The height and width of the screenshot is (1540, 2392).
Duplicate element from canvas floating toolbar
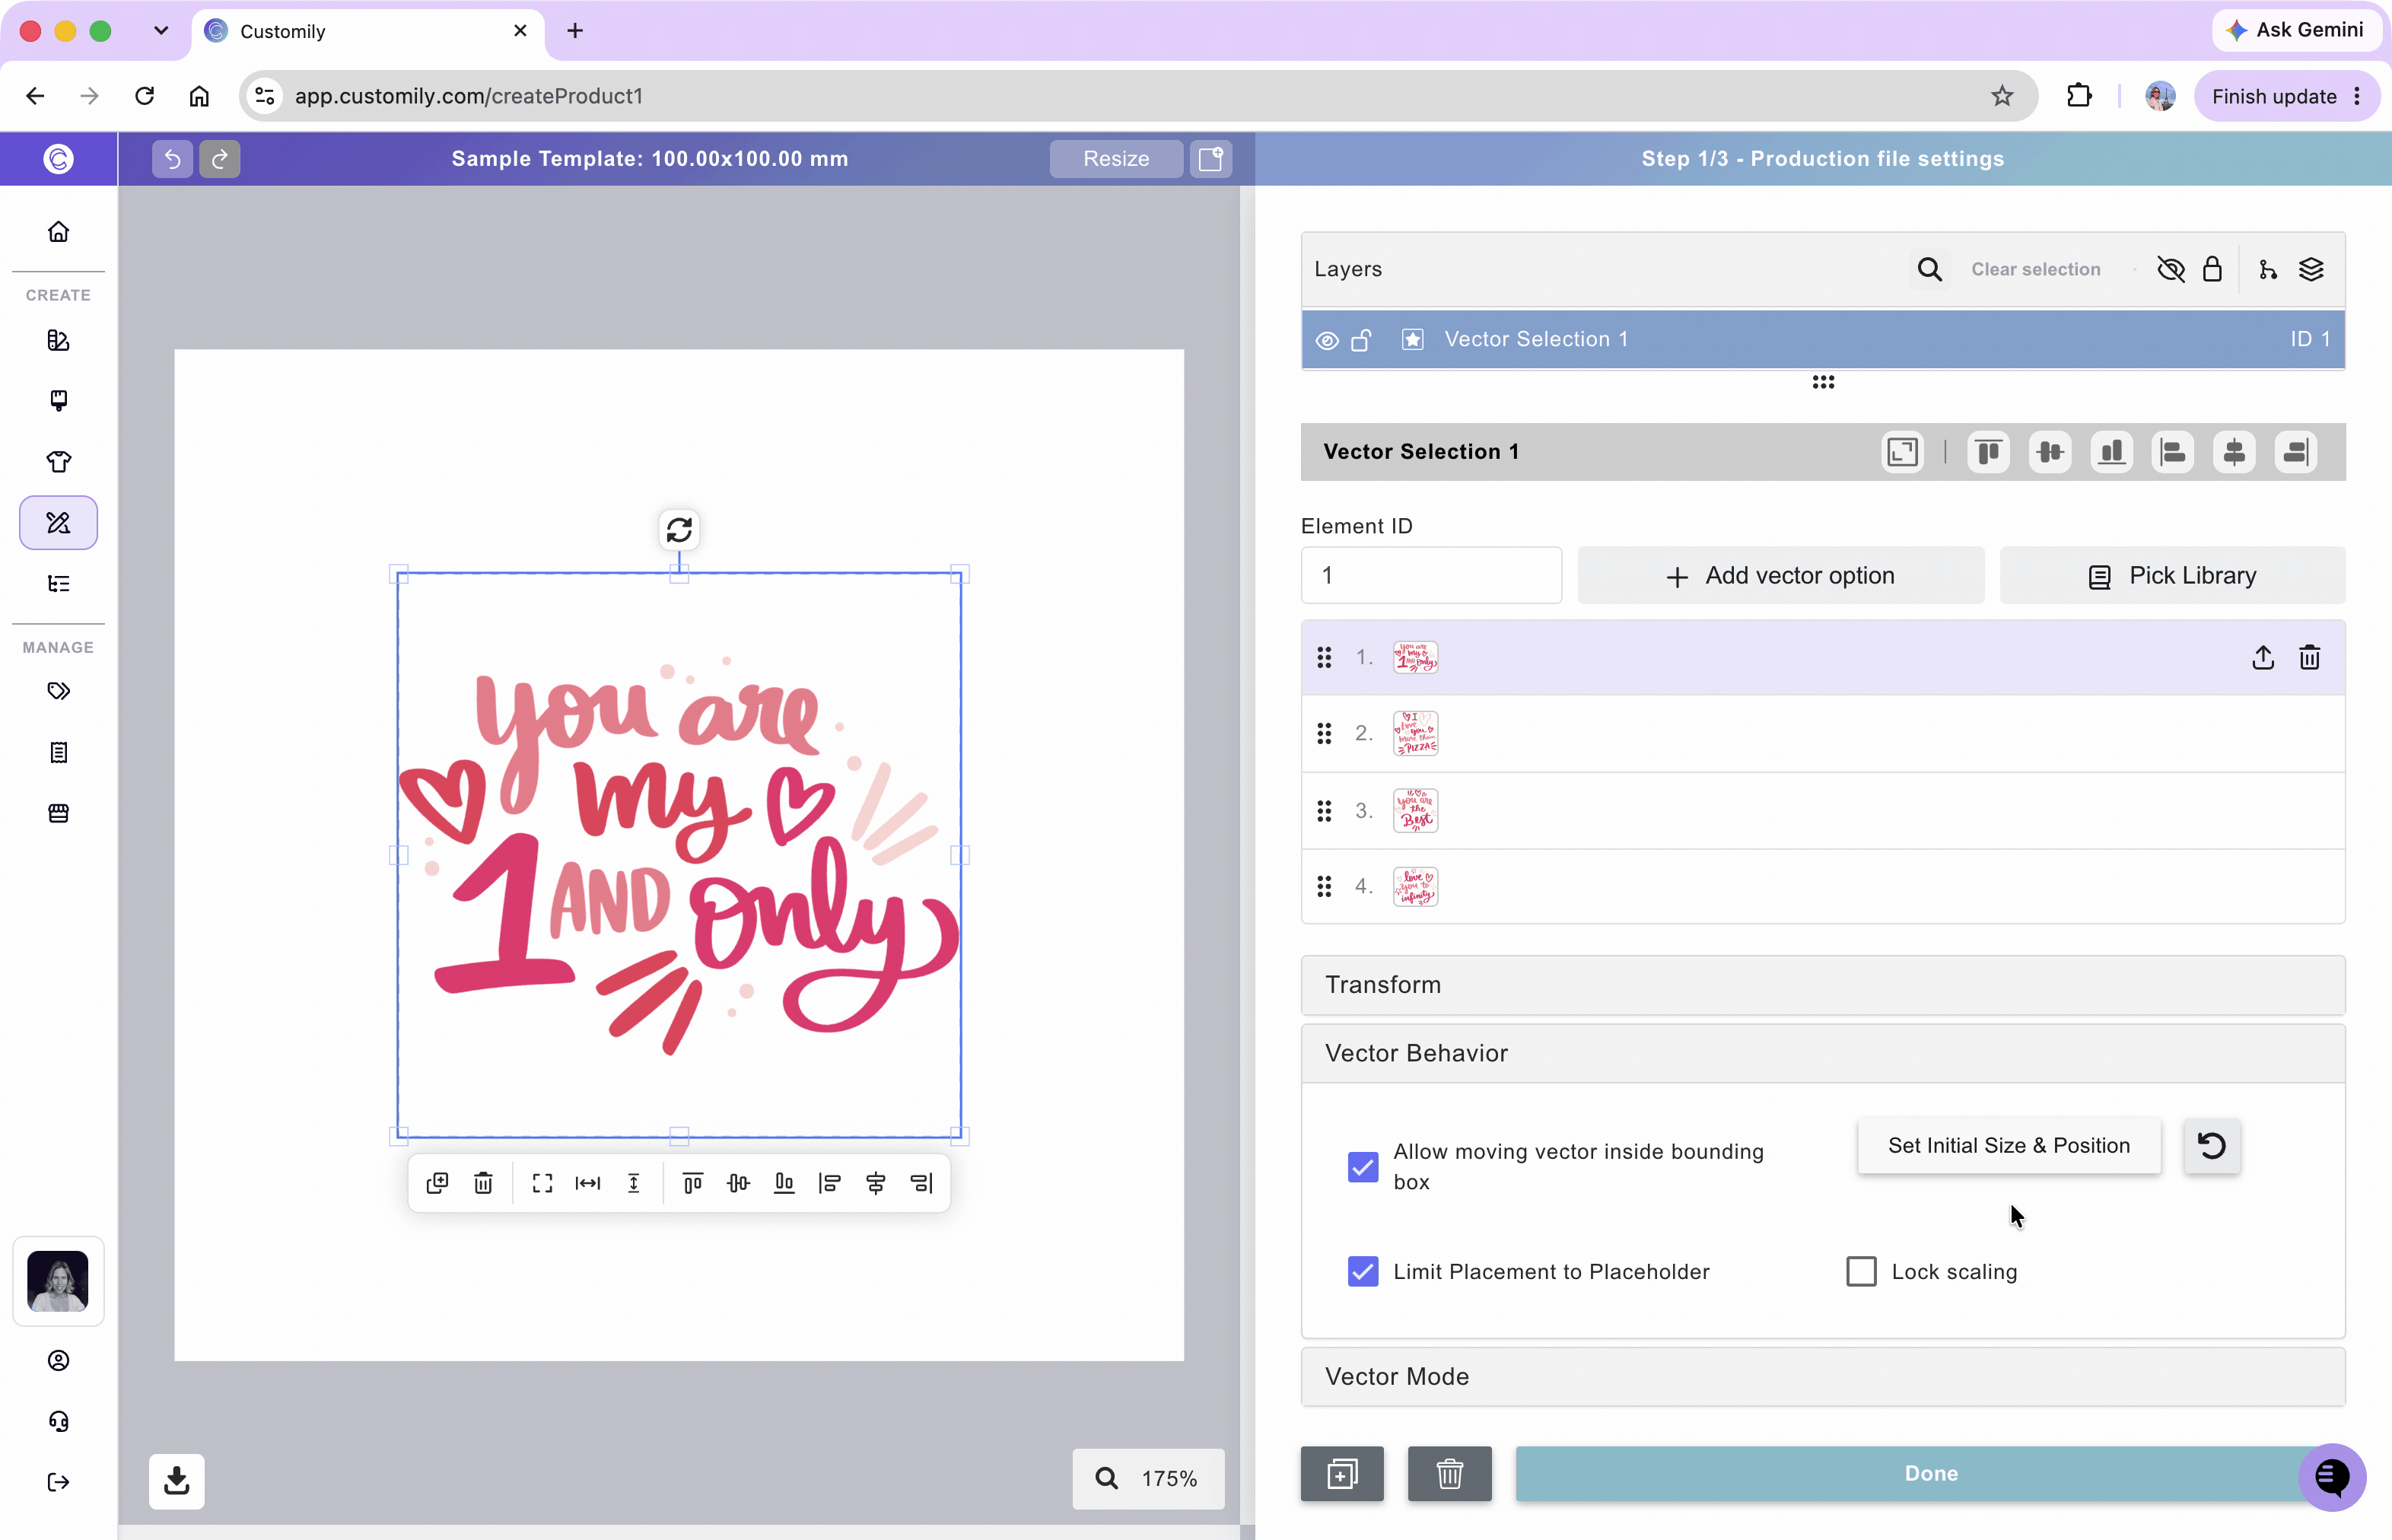[x=437, y=1183]
